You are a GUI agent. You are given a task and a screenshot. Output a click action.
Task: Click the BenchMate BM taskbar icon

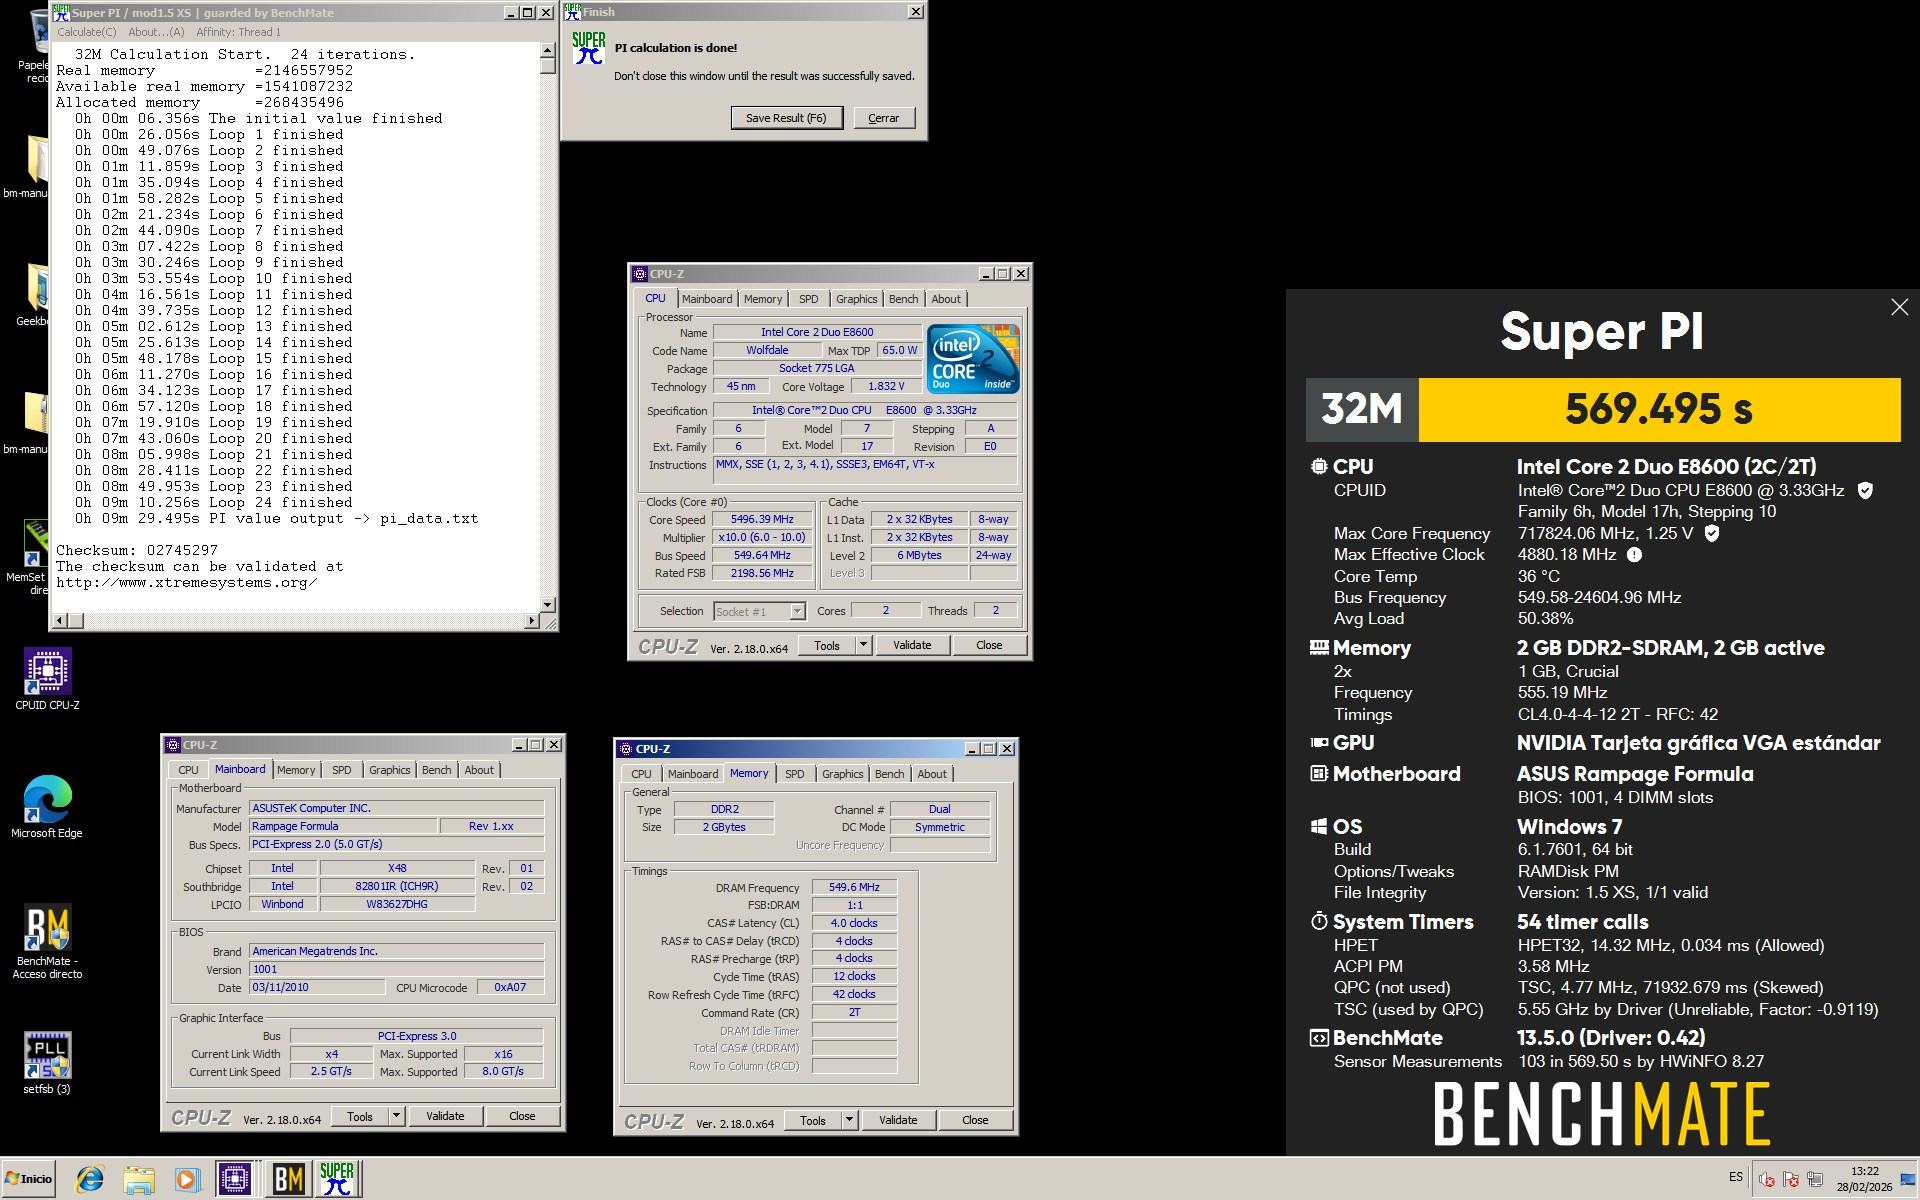tap(288, 1179)
